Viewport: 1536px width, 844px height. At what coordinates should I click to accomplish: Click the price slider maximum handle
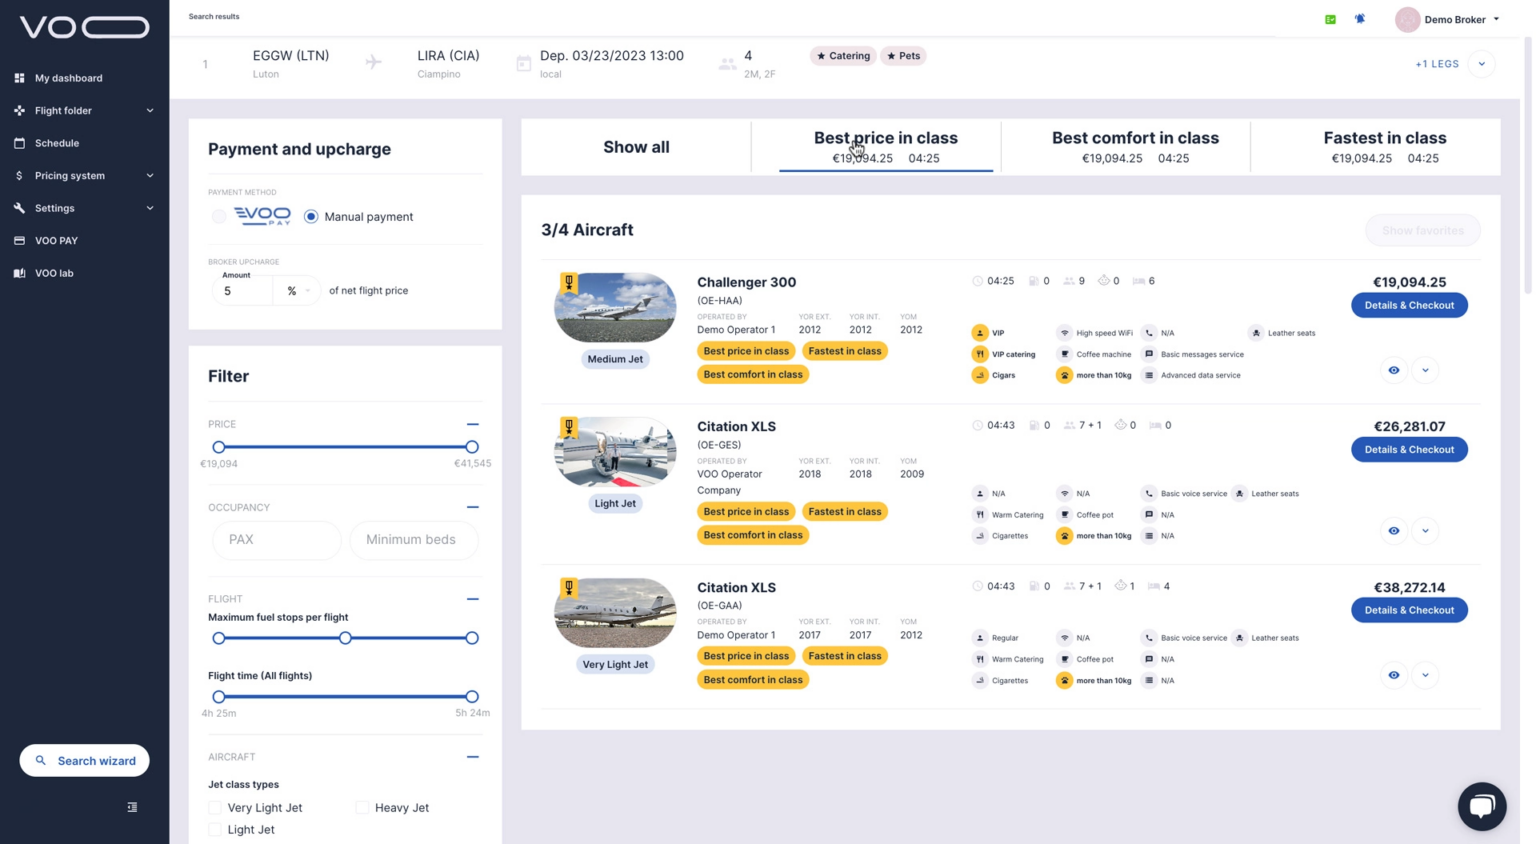point(472,447)
